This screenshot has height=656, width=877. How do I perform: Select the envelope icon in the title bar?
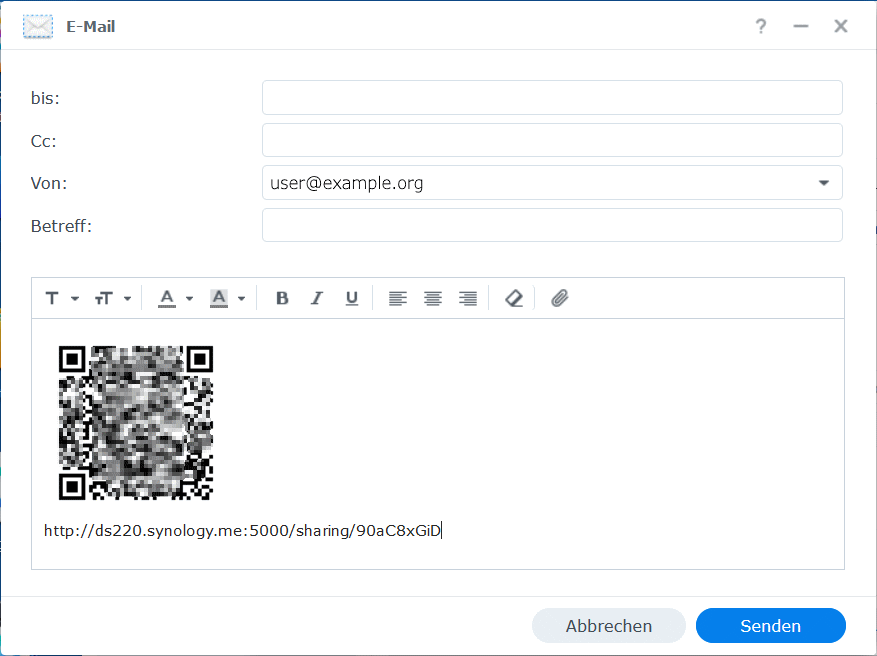[37, 26]
